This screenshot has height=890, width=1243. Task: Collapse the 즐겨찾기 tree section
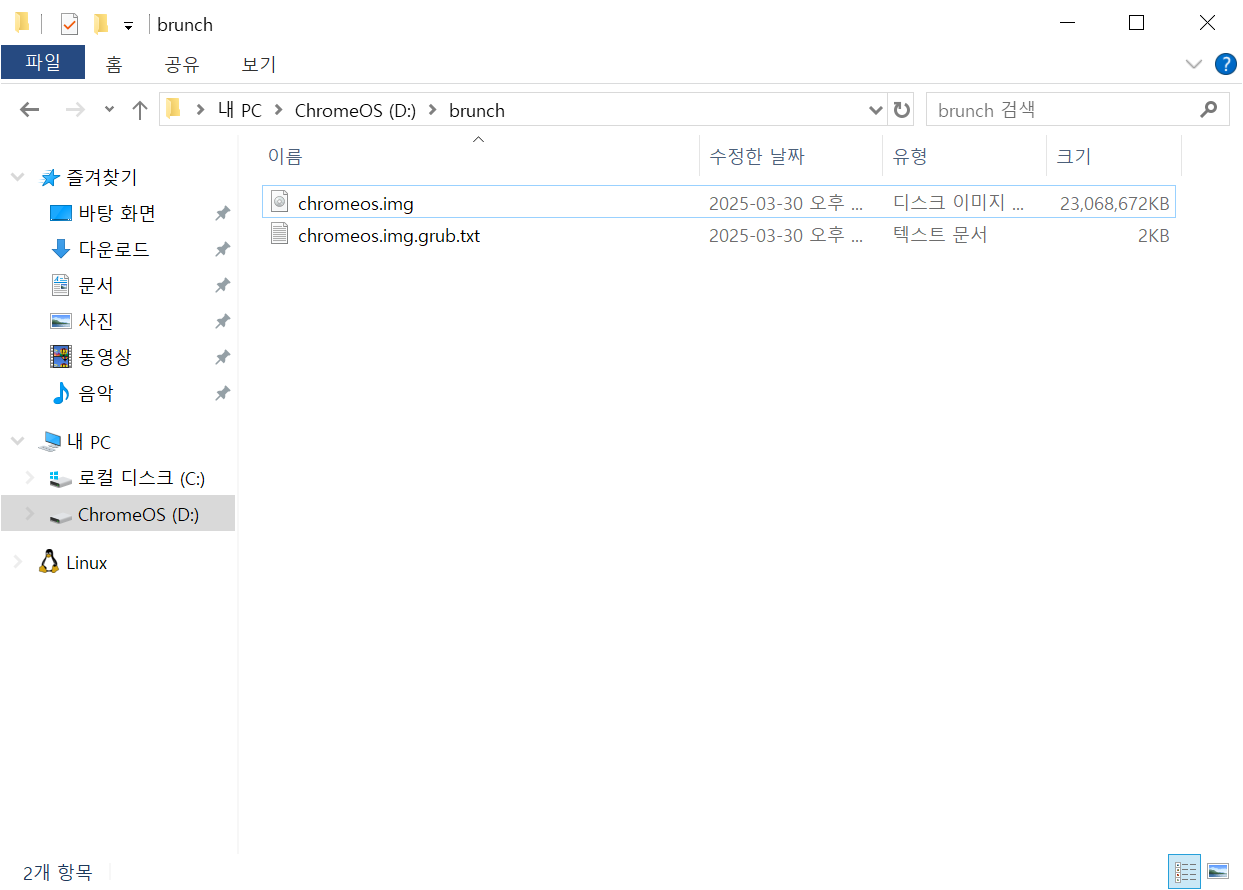pos(17,178)
